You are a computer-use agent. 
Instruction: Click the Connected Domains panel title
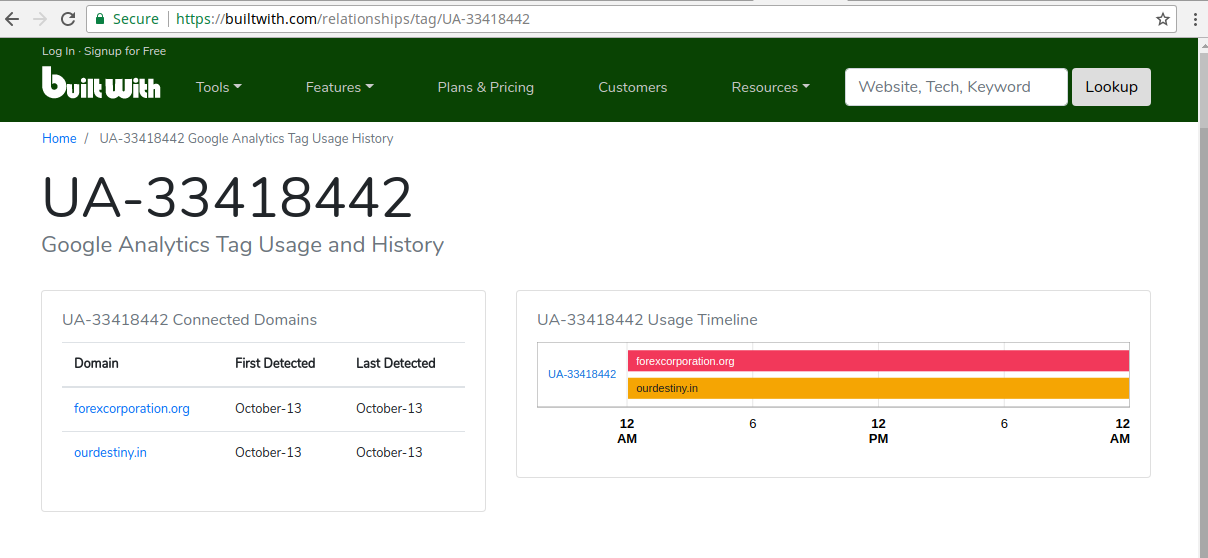[x=189, y=320]
